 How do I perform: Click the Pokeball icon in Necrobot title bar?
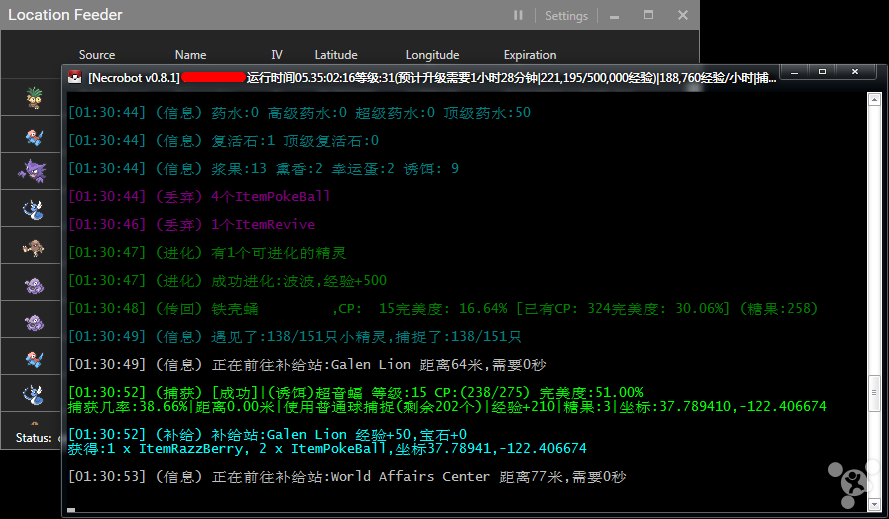tap(74, 77)
